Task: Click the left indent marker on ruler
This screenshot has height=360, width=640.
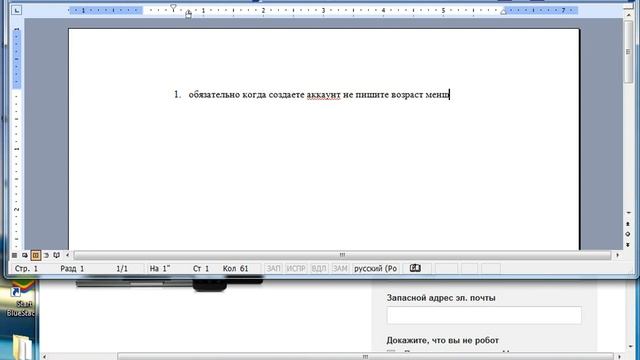Action: (x=188, y=15)
